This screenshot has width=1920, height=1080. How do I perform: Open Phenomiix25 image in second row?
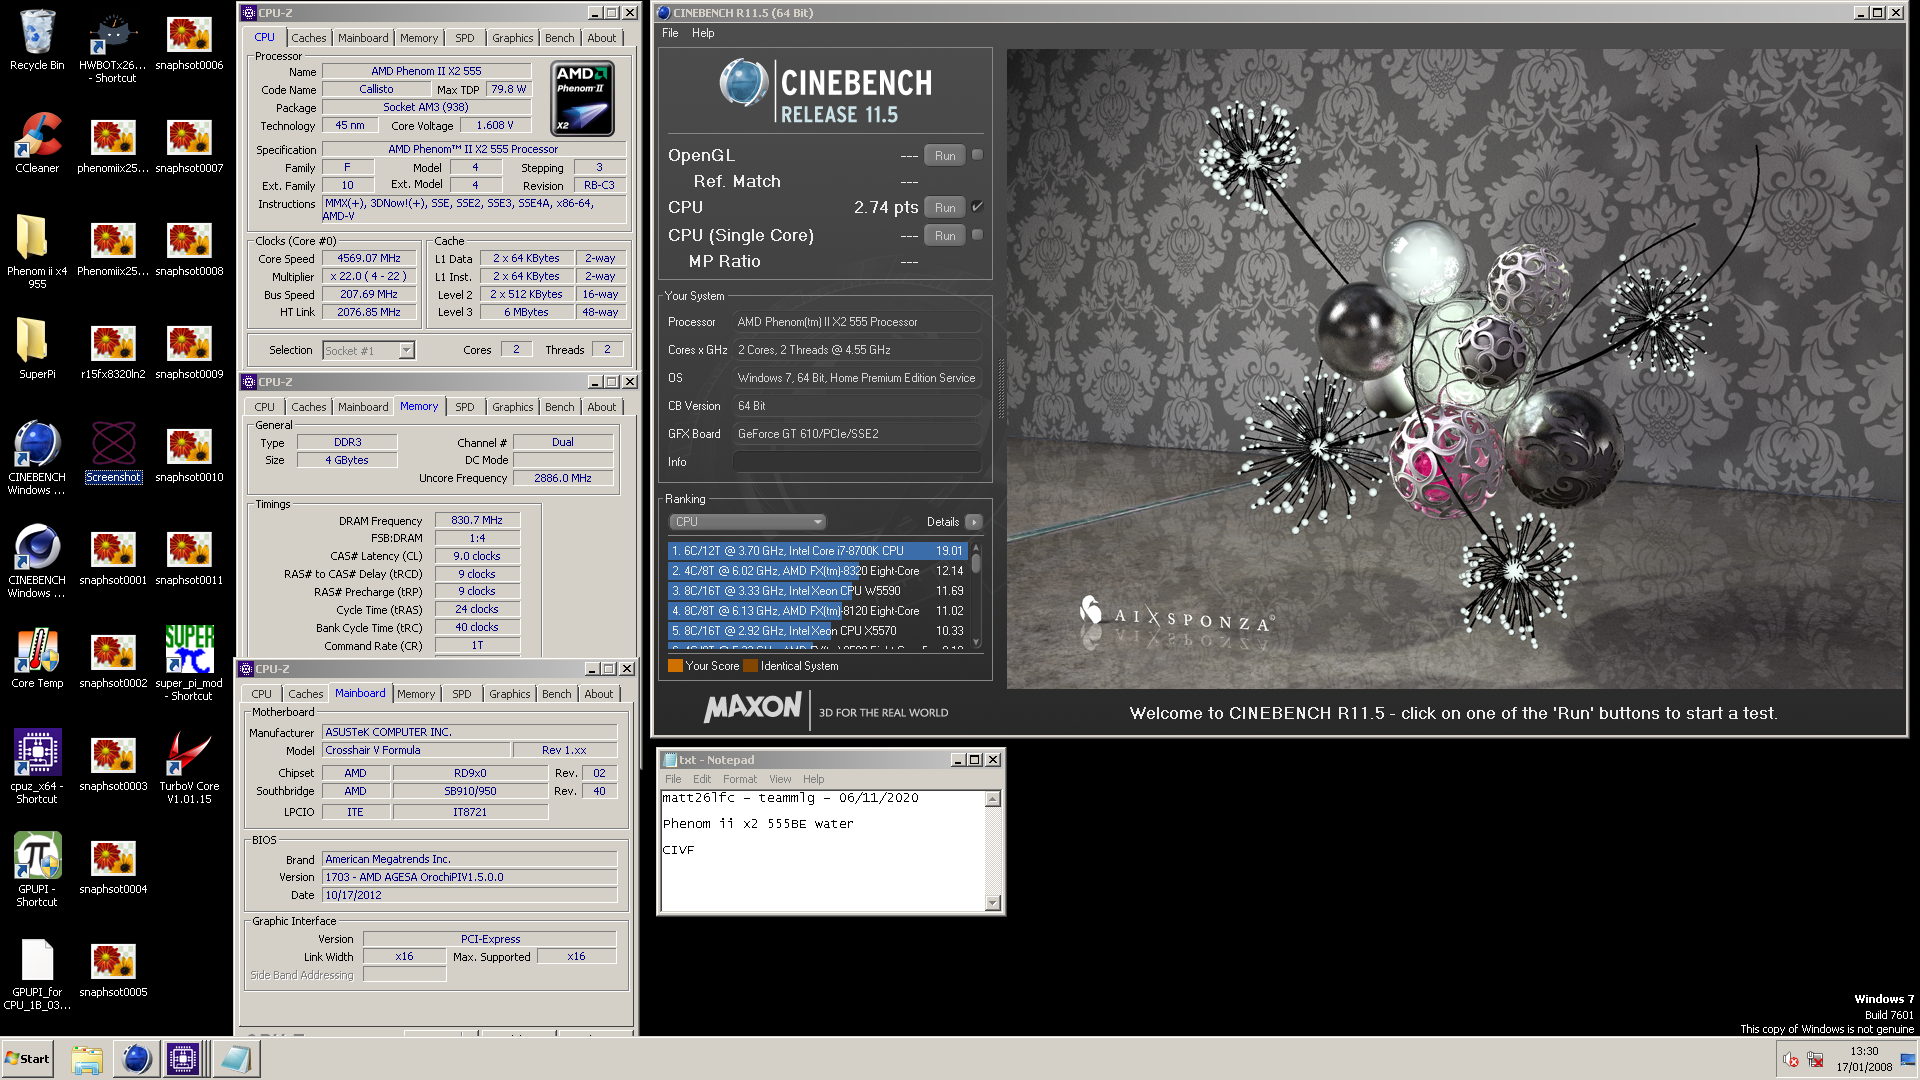[x=113, y=143]
